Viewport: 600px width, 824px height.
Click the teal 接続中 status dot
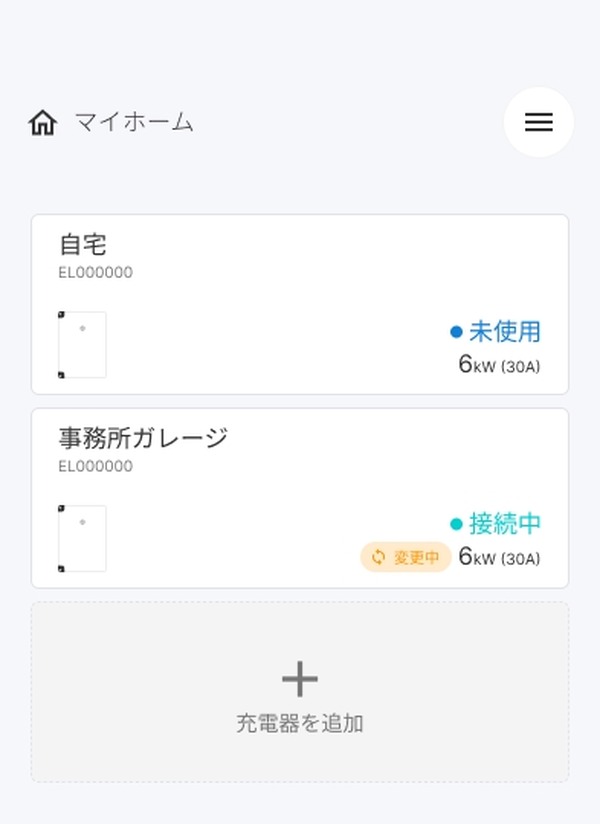click(456, 524)
